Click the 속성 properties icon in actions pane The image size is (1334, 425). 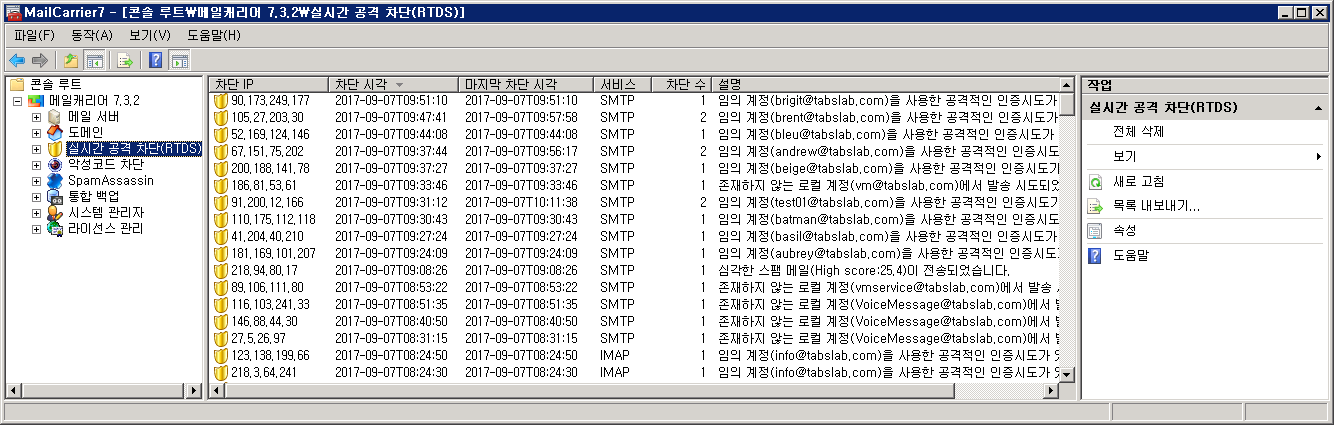tap(1095, 231)
